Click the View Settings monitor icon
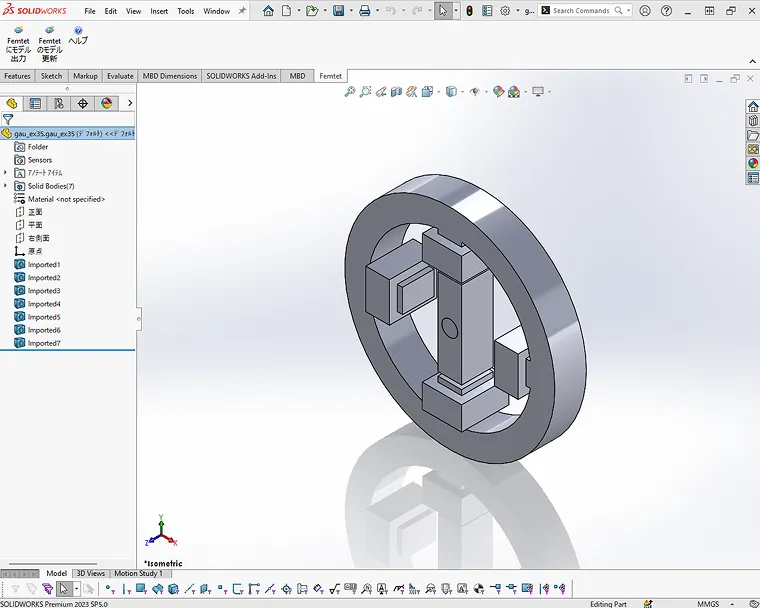The width and height of the screenshot is (760, 608). click(538, 92)
